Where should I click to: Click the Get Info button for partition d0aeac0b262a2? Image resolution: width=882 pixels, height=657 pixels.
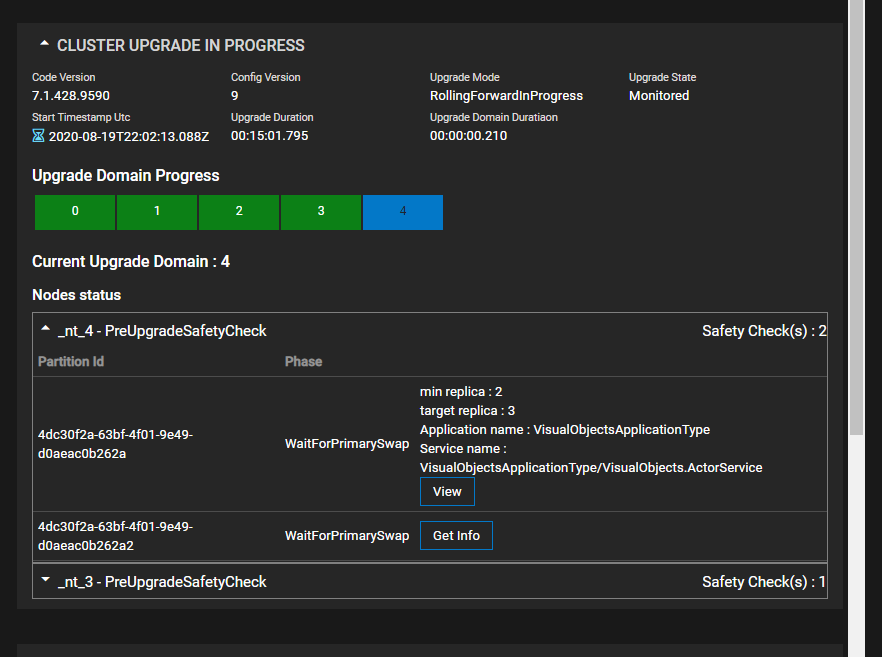pyautogui.click(x=456, y=535)
